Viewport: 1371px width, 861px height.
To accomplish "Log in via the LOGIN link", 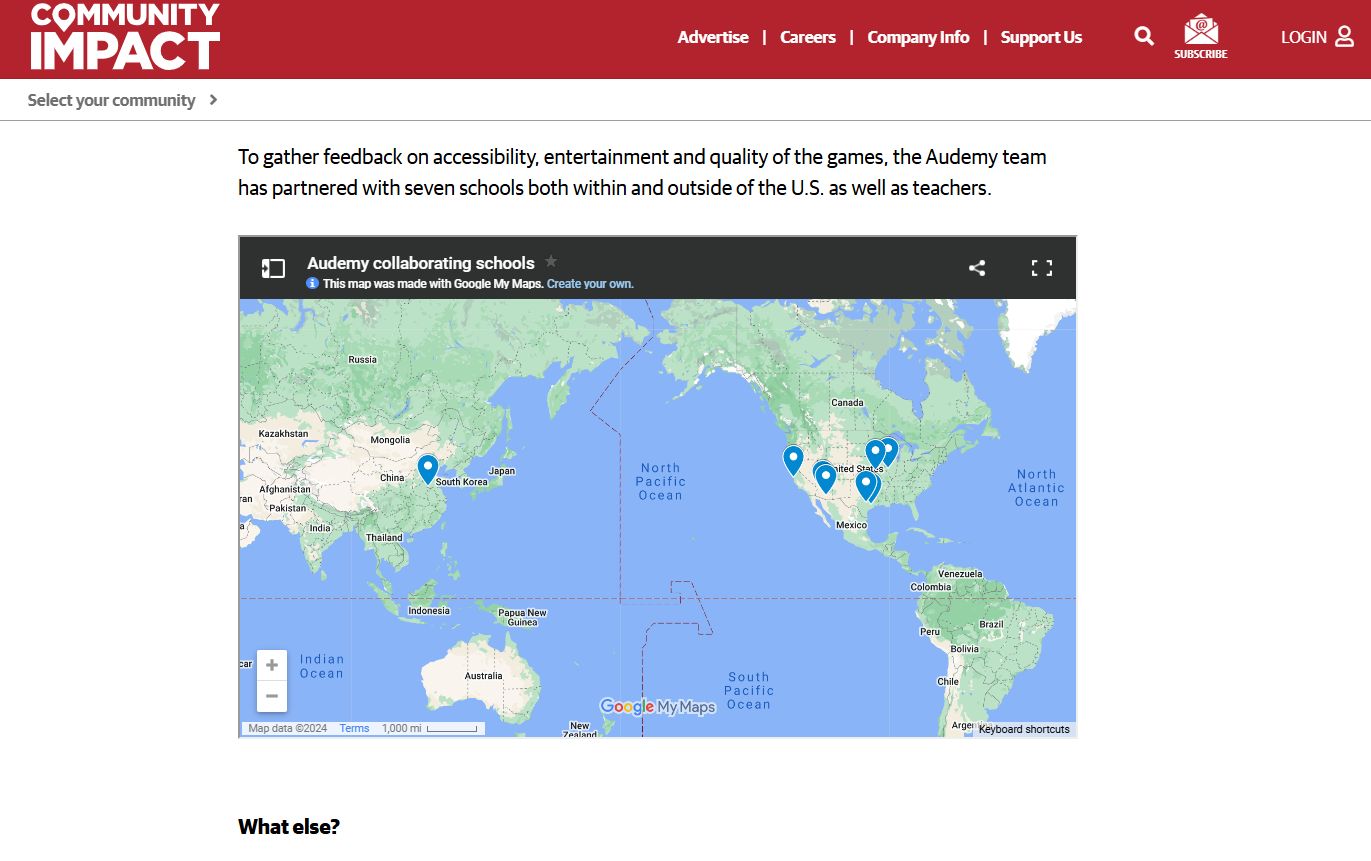I will tap(1317, 37).
